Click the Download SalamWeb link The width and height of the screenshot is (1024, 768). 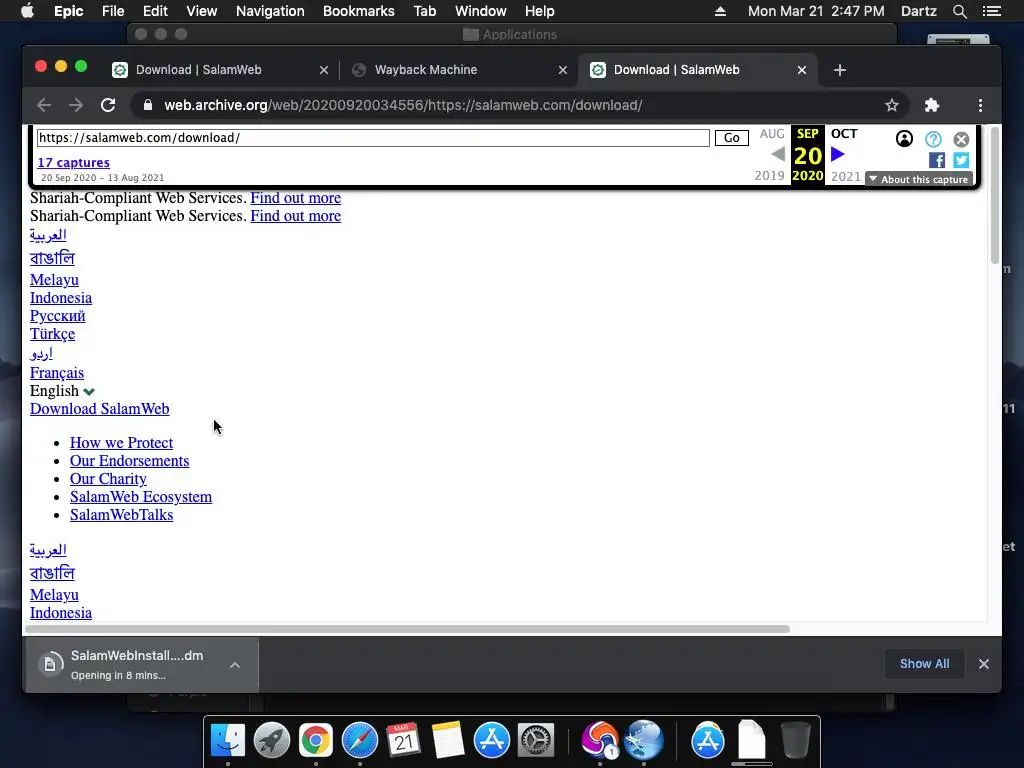click(x=99, y=409)
